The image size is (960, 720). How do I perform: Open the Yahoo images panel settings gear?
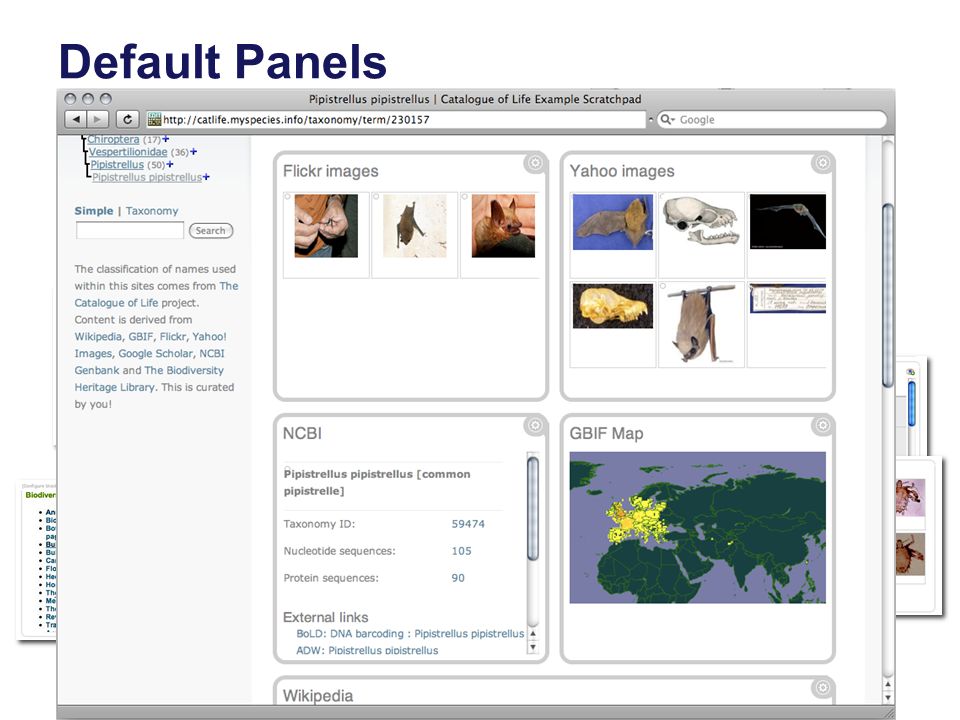click(x=822, y=162)
